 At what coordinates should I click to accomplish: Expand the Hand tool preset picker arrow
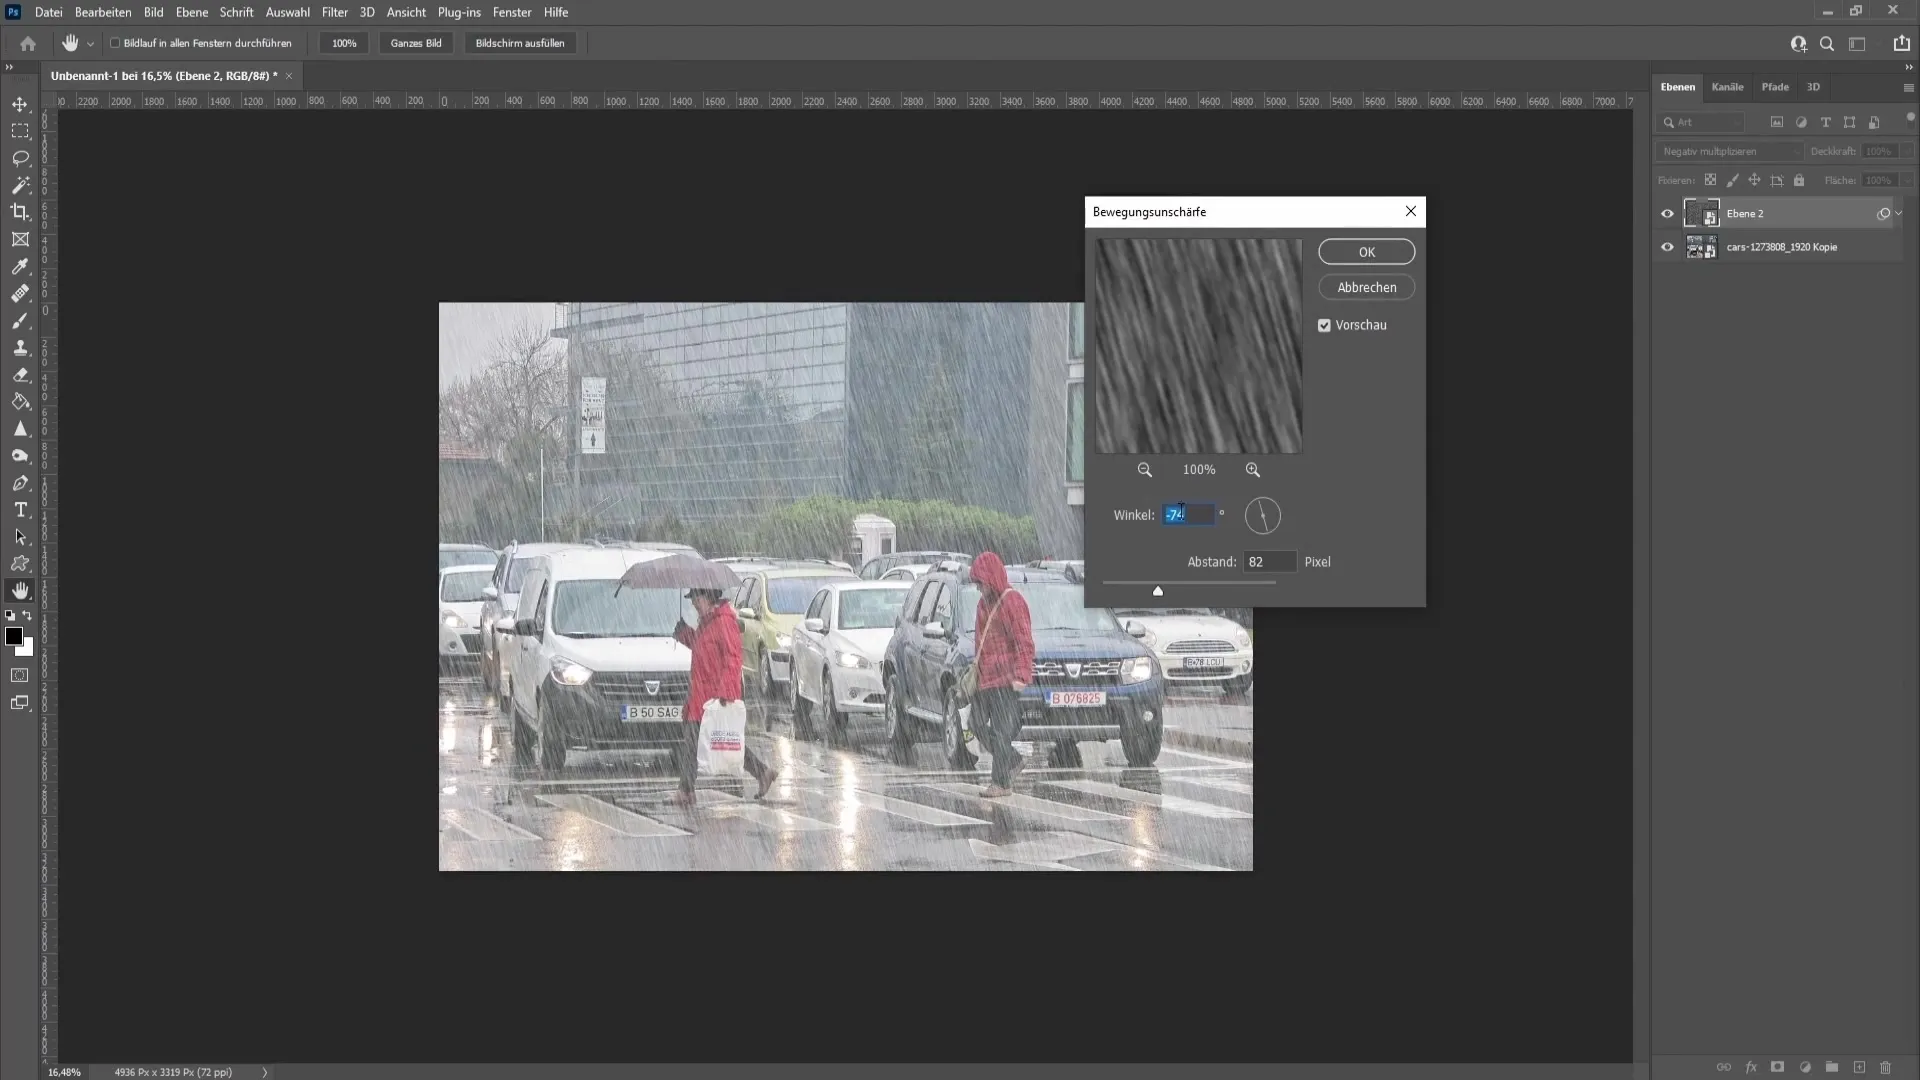click(90, 44)
